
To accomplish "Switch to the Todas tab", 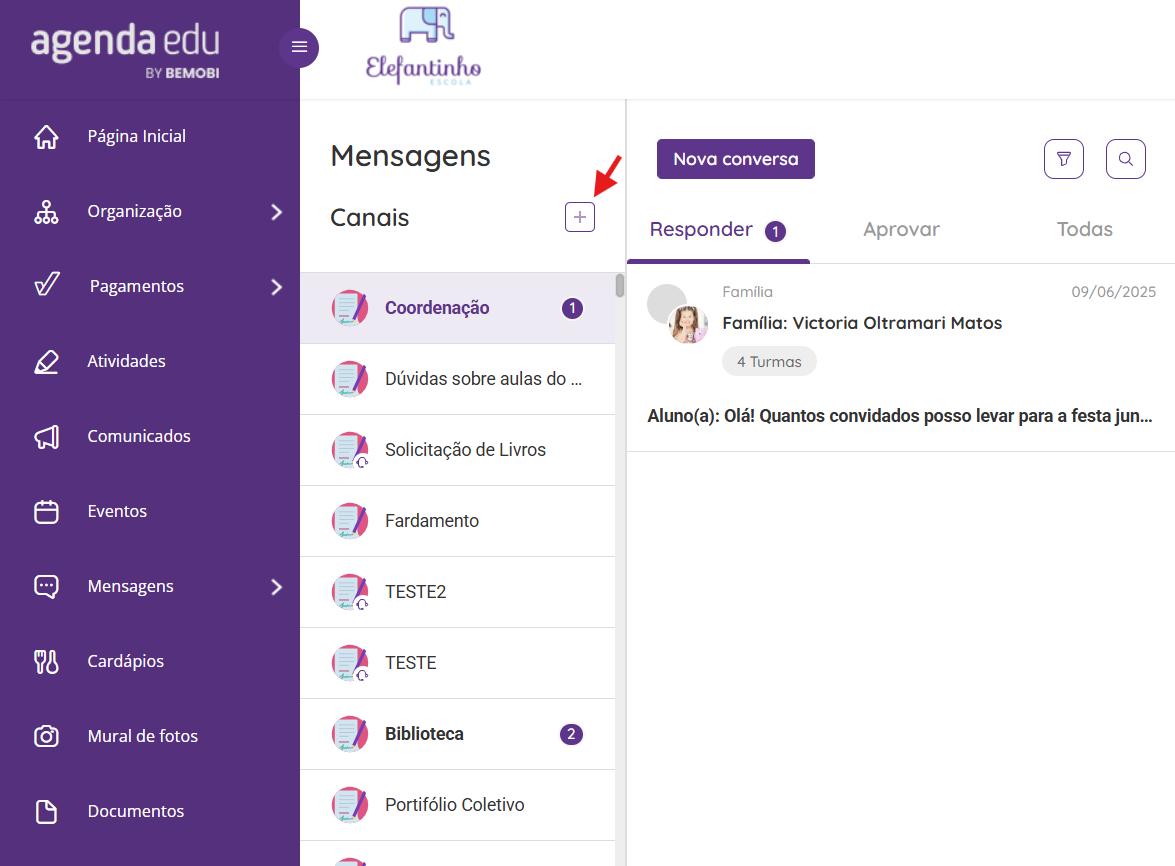I will (x=1084, y=230).
